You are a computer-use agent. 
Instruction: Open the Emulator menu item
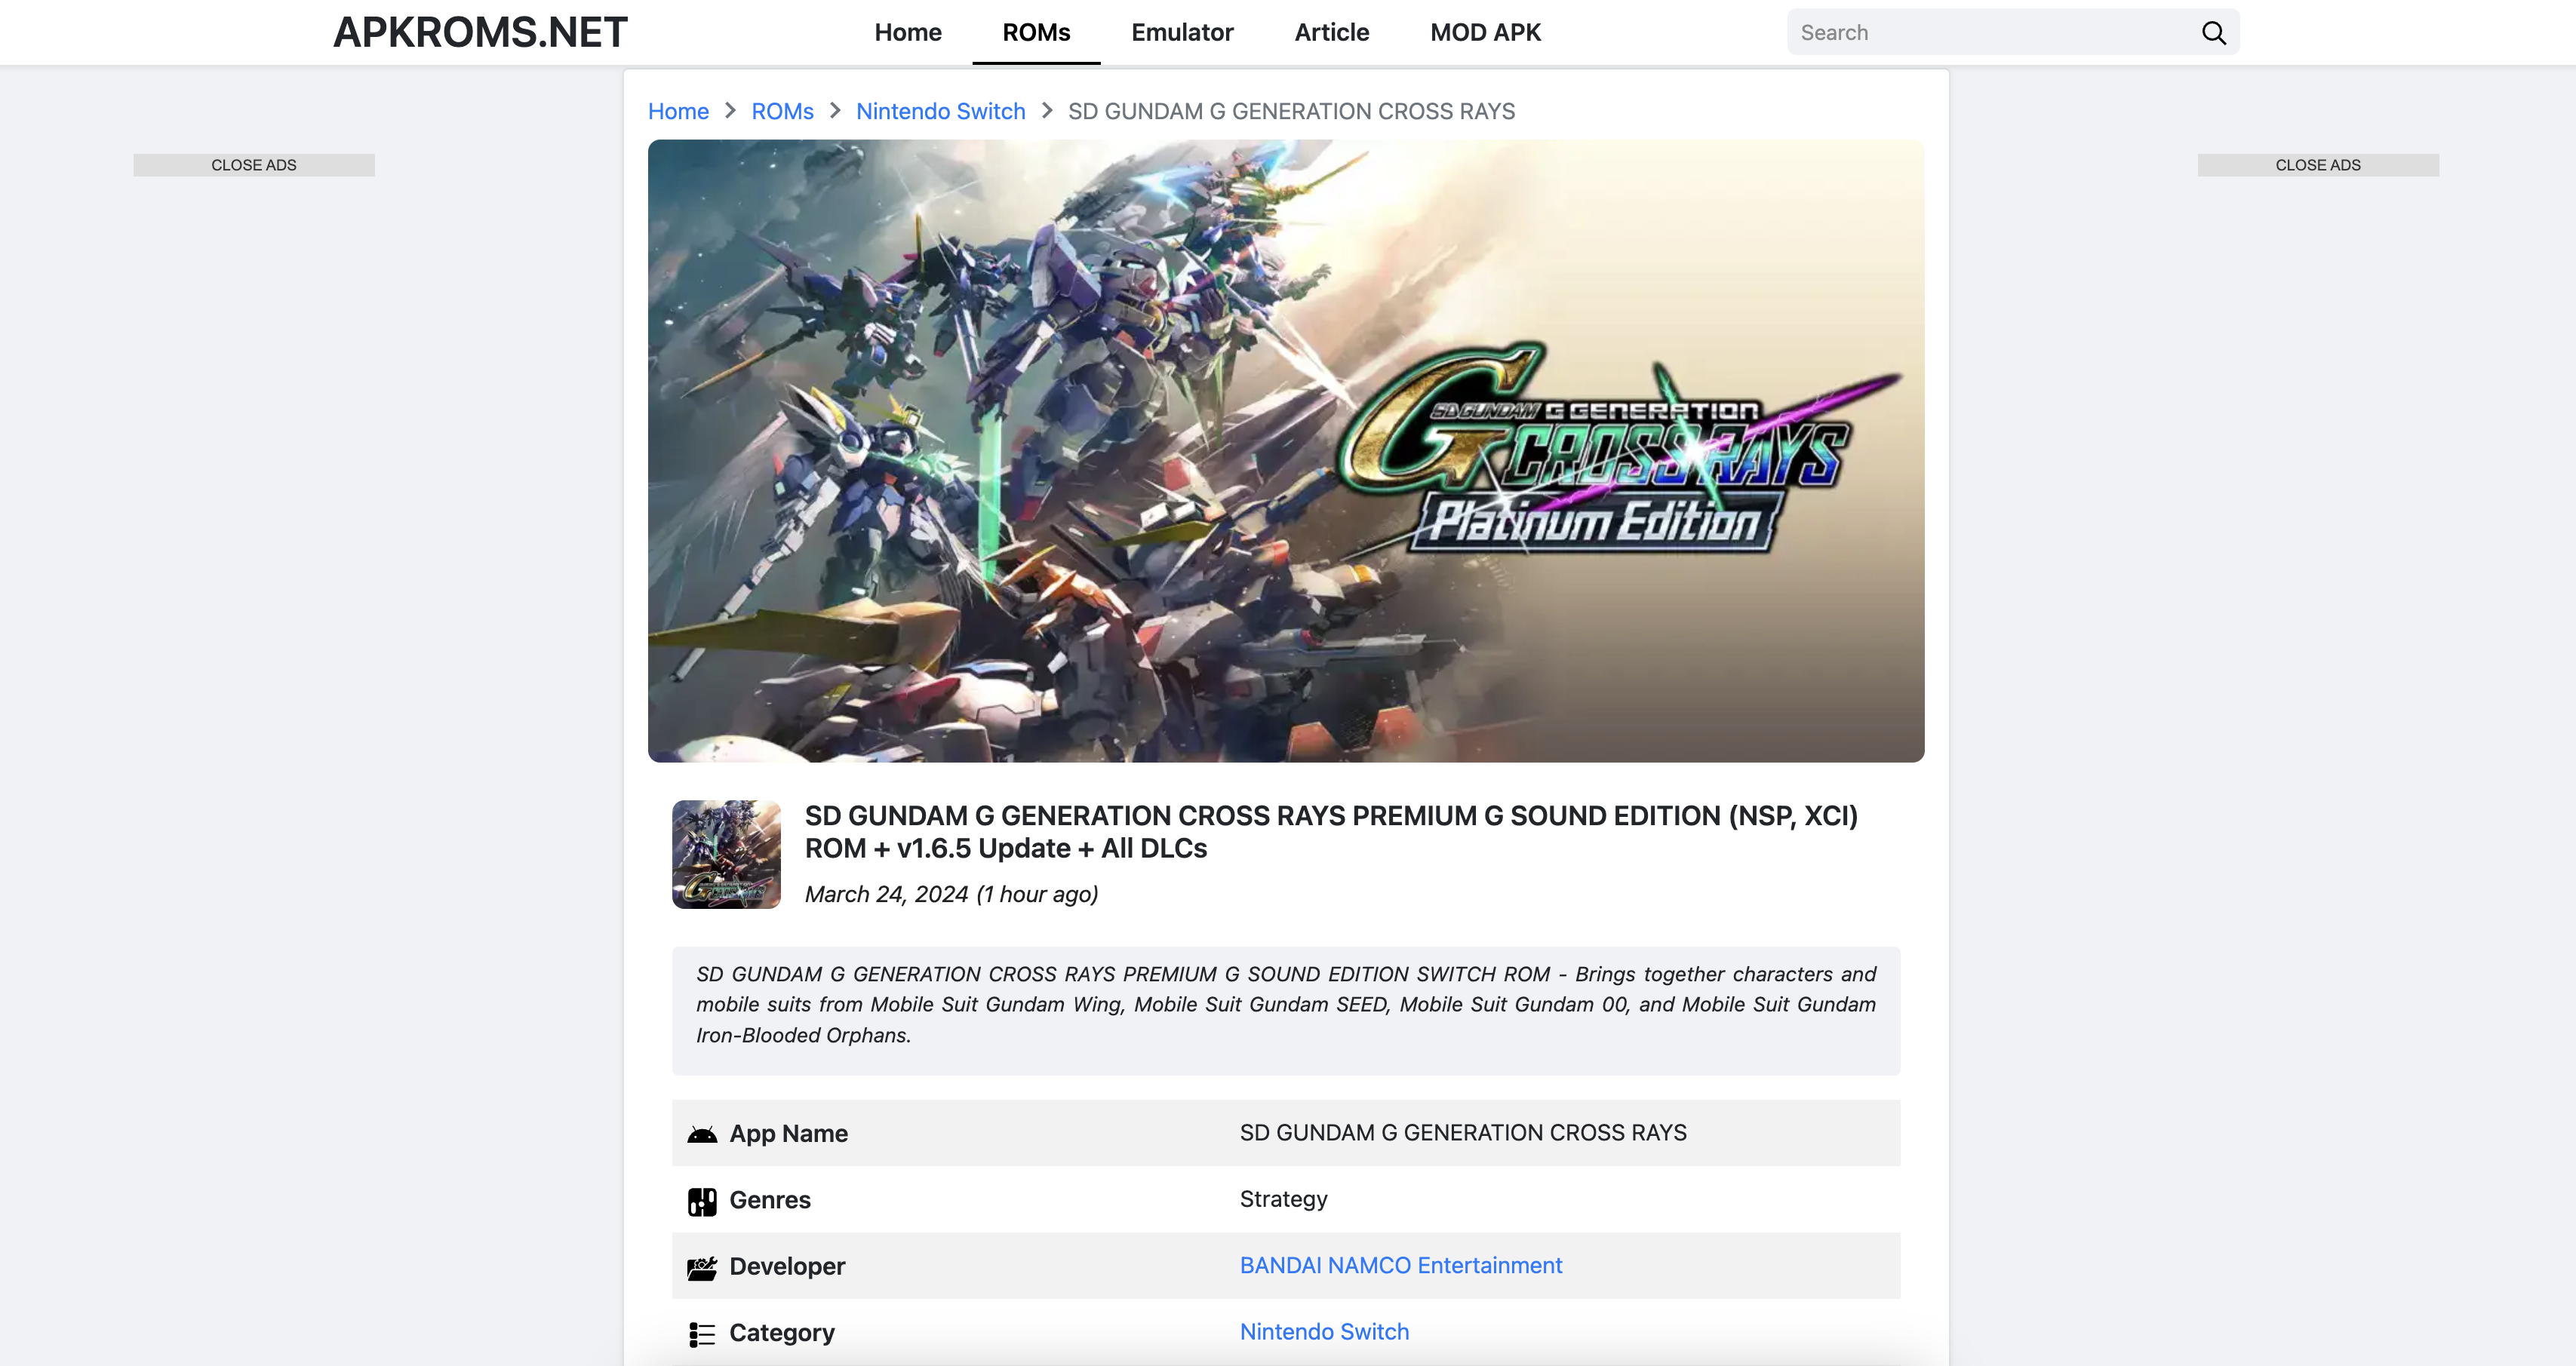1182,32
